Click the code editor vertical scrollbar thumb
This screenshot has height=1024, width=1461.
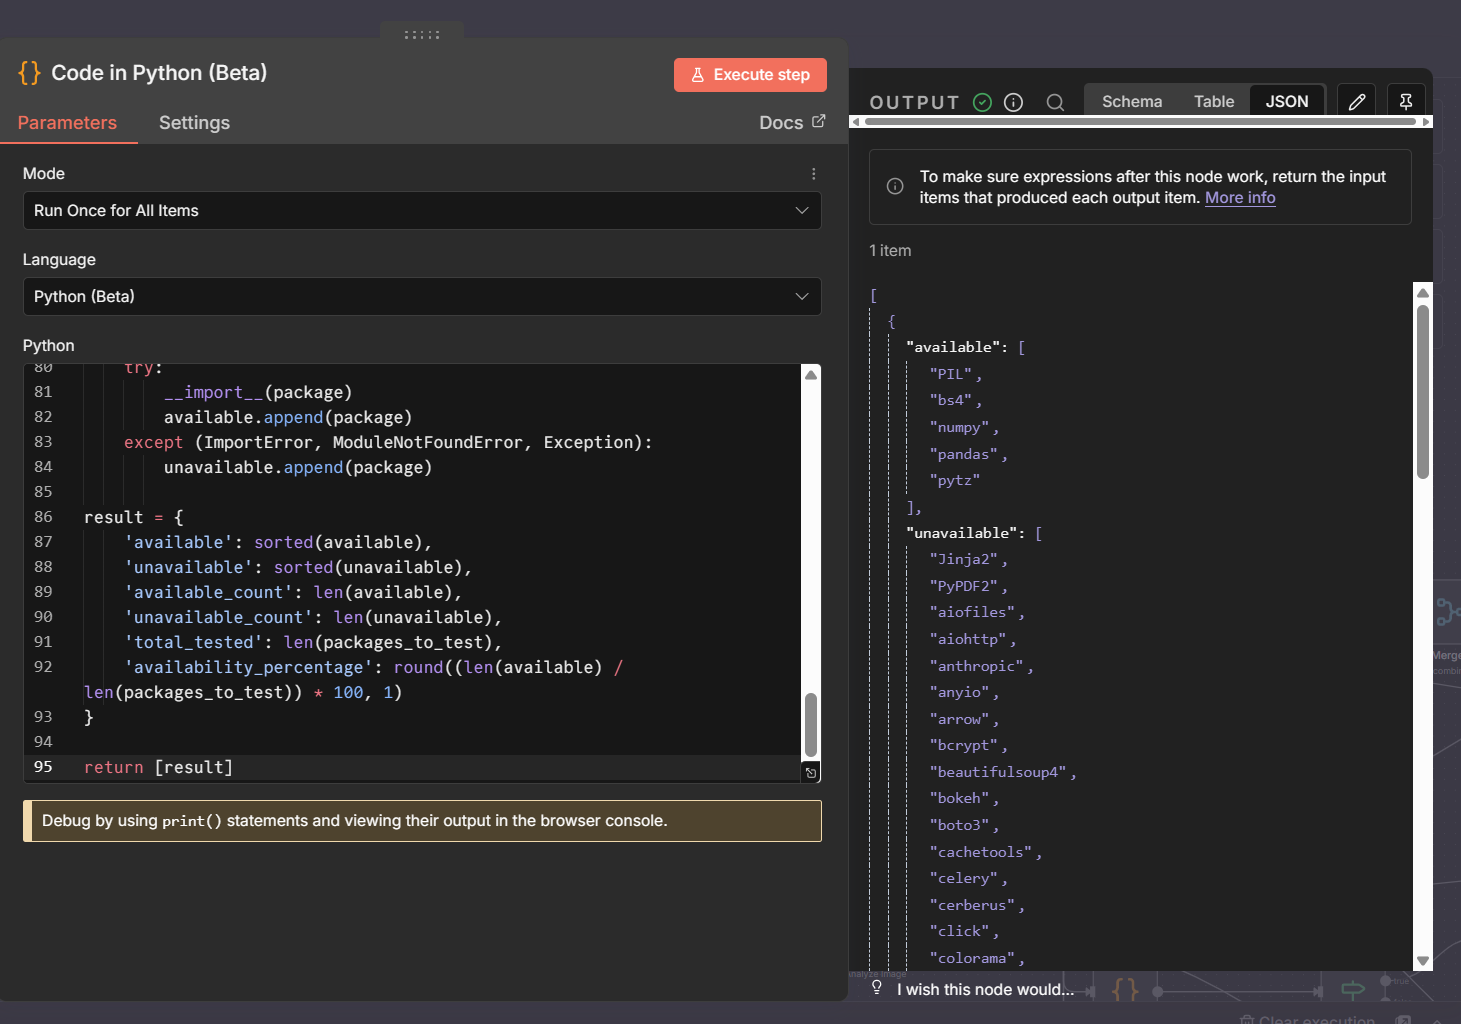811,725
